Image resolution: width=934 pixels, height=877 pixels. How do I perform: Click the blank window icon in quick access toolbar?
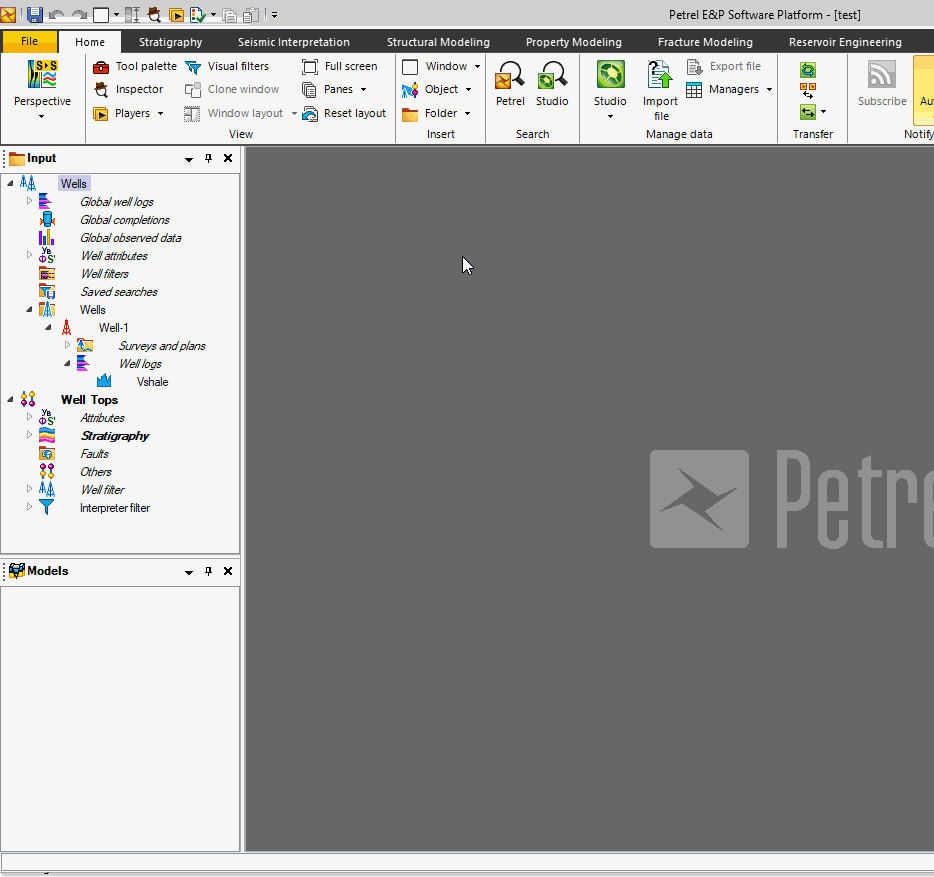point(101,14)
